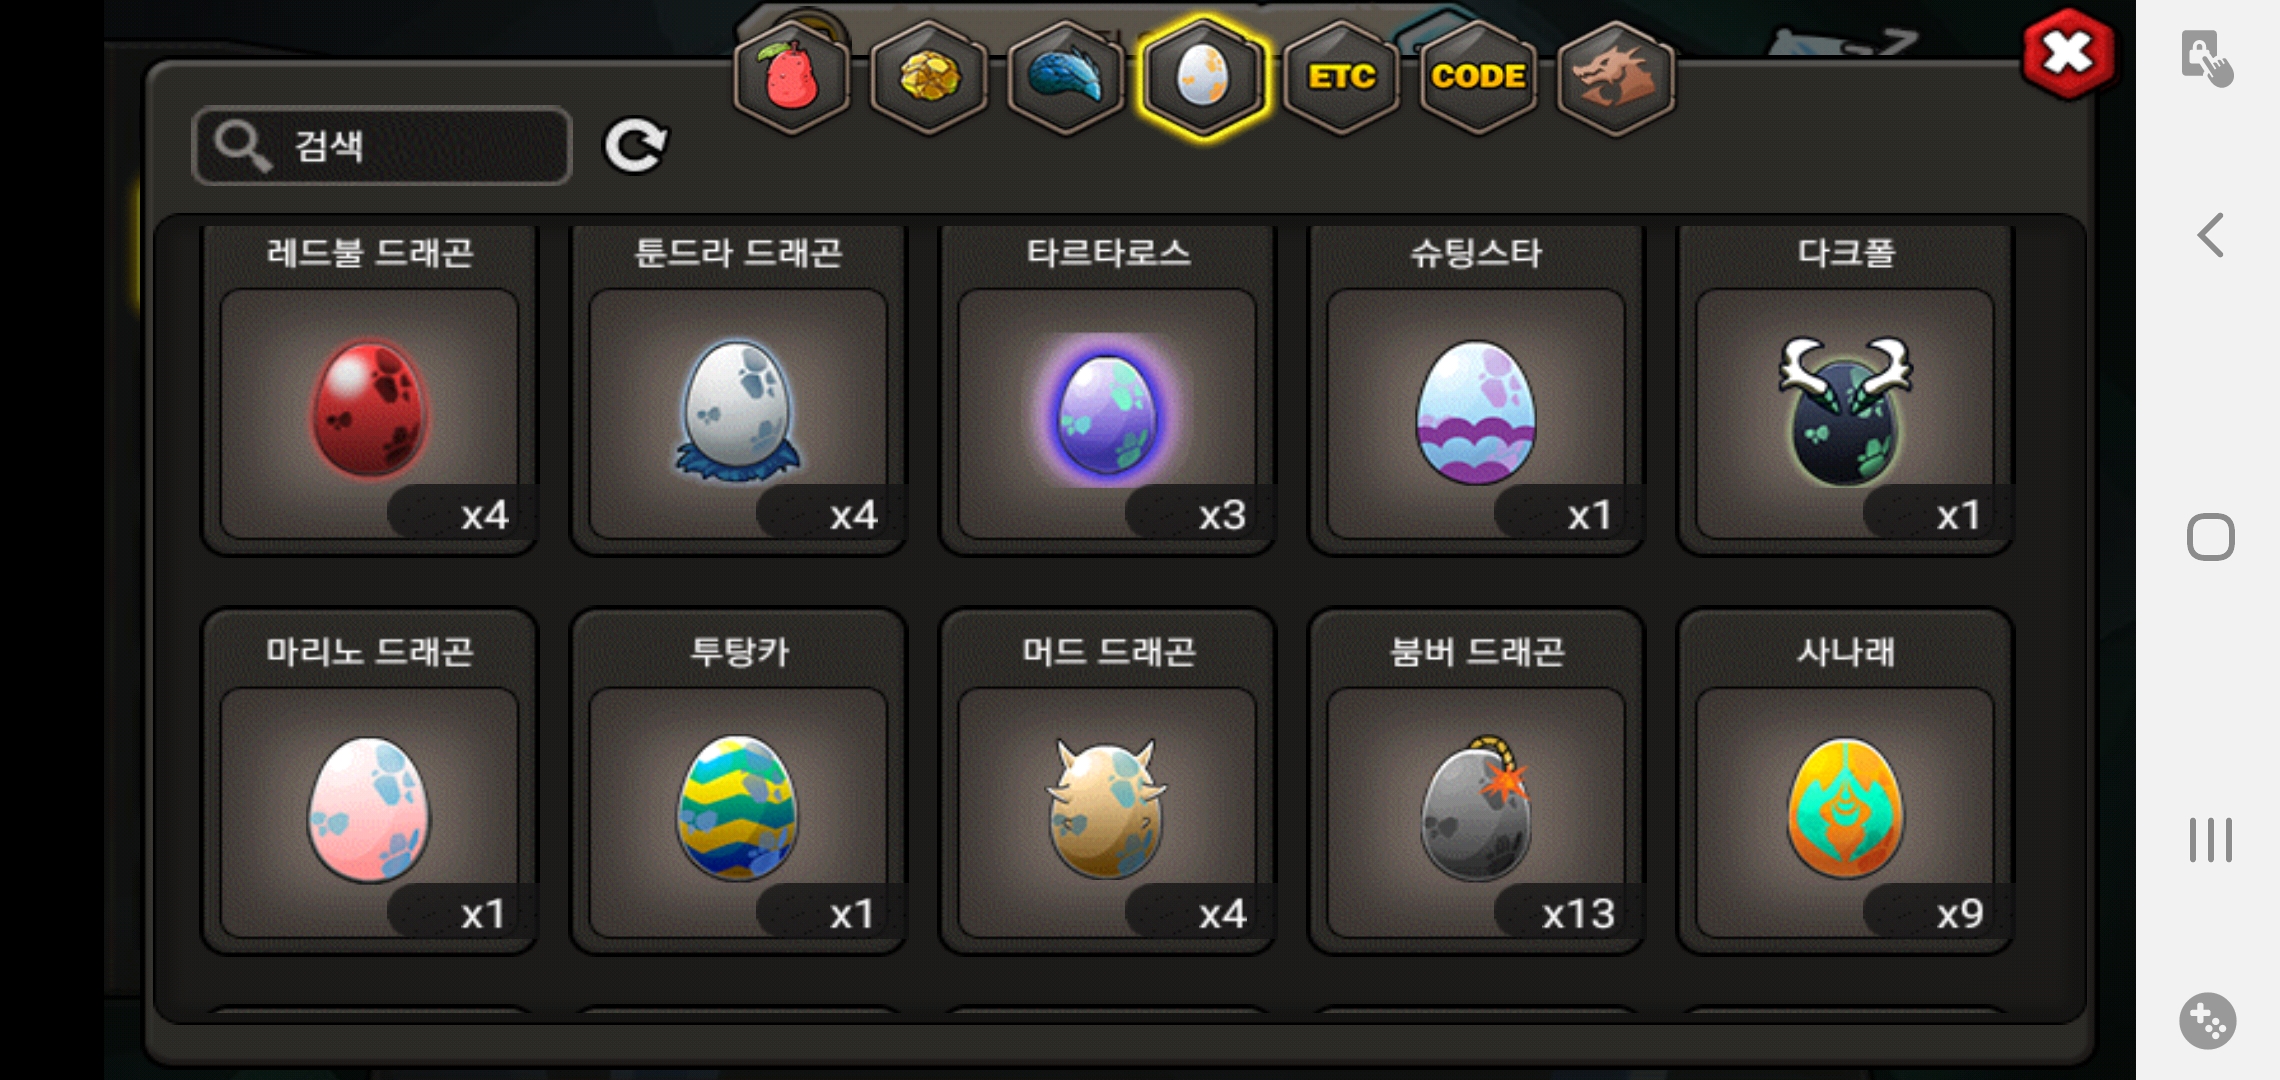Close the inventory with red X
Screen dimensions: 2280x1080
click(2068, 54)
